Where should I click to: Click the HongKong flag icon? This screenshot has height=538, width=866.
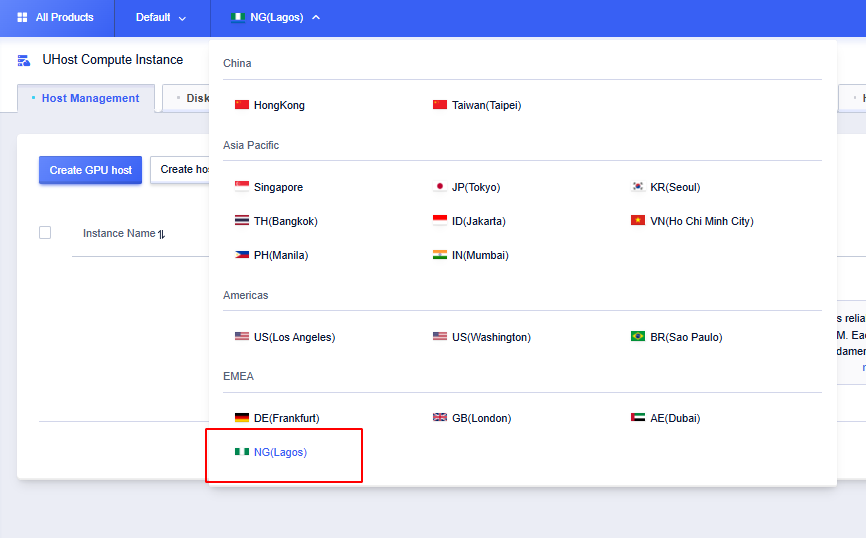click(242, 104)
